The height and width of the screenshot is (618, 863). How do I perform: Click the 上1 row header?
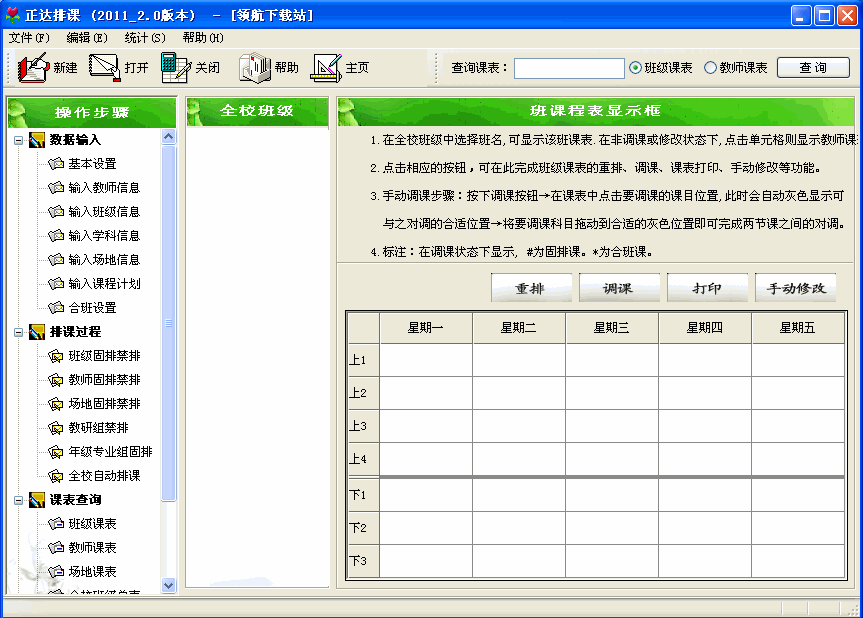click(364, 360)
